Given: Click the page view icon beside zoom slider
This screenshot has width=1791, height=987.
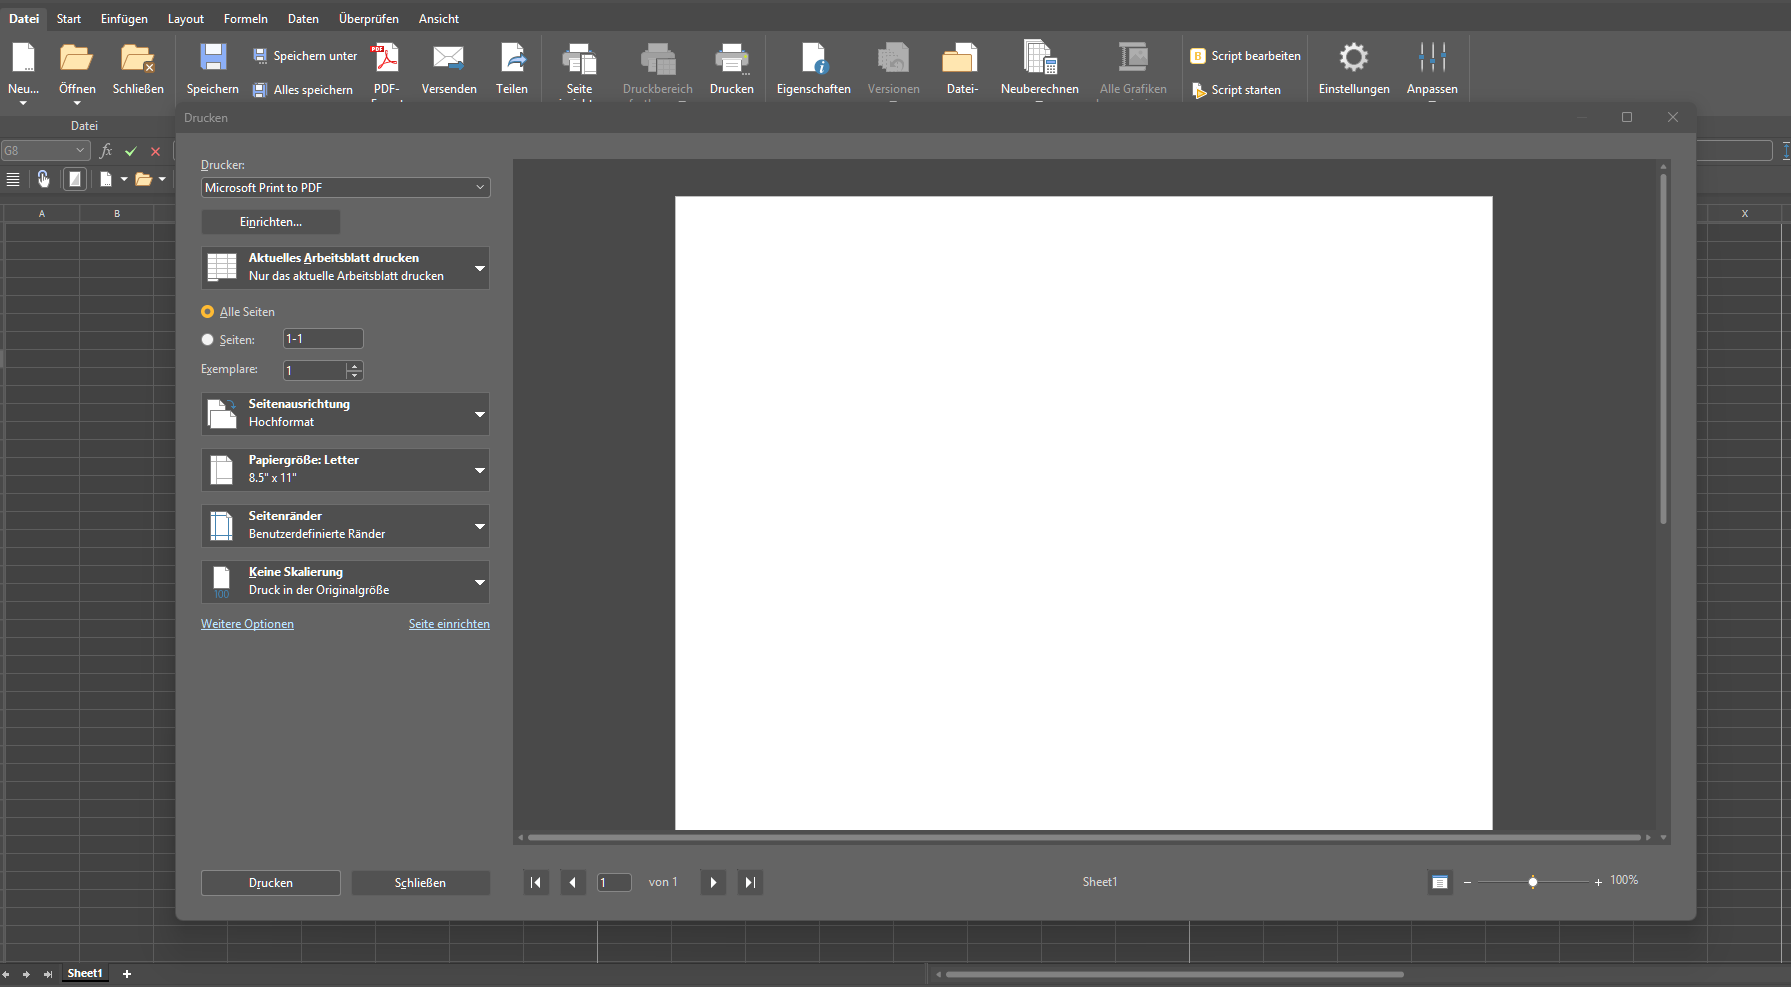Looking at the screenshot, I should [x=1439, y=882].
